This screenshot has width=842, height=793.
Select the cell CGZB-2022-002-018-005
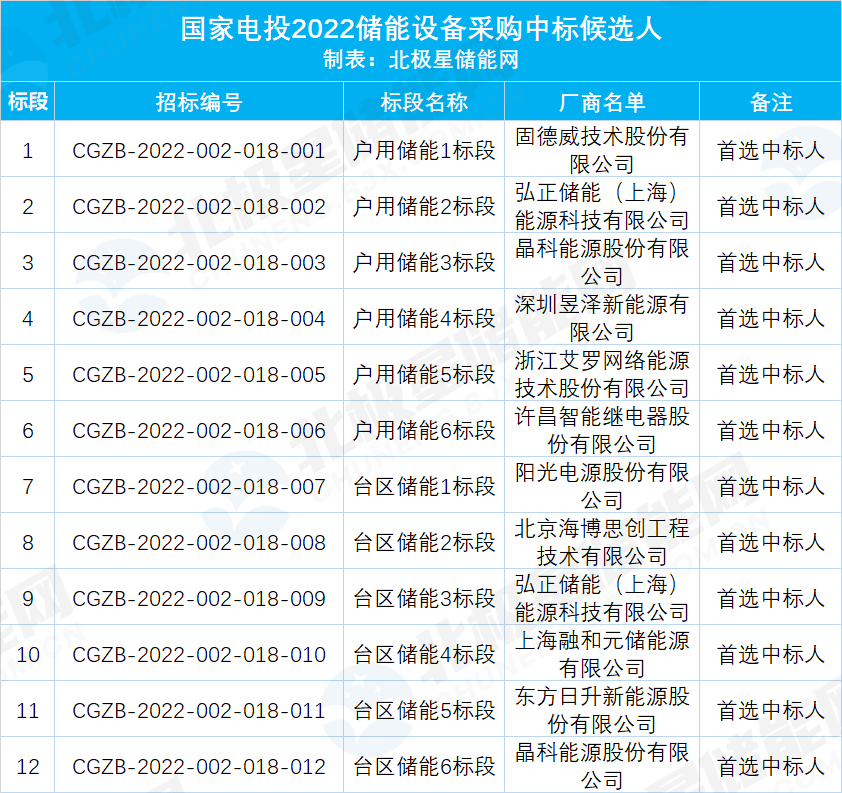(199, 375)
